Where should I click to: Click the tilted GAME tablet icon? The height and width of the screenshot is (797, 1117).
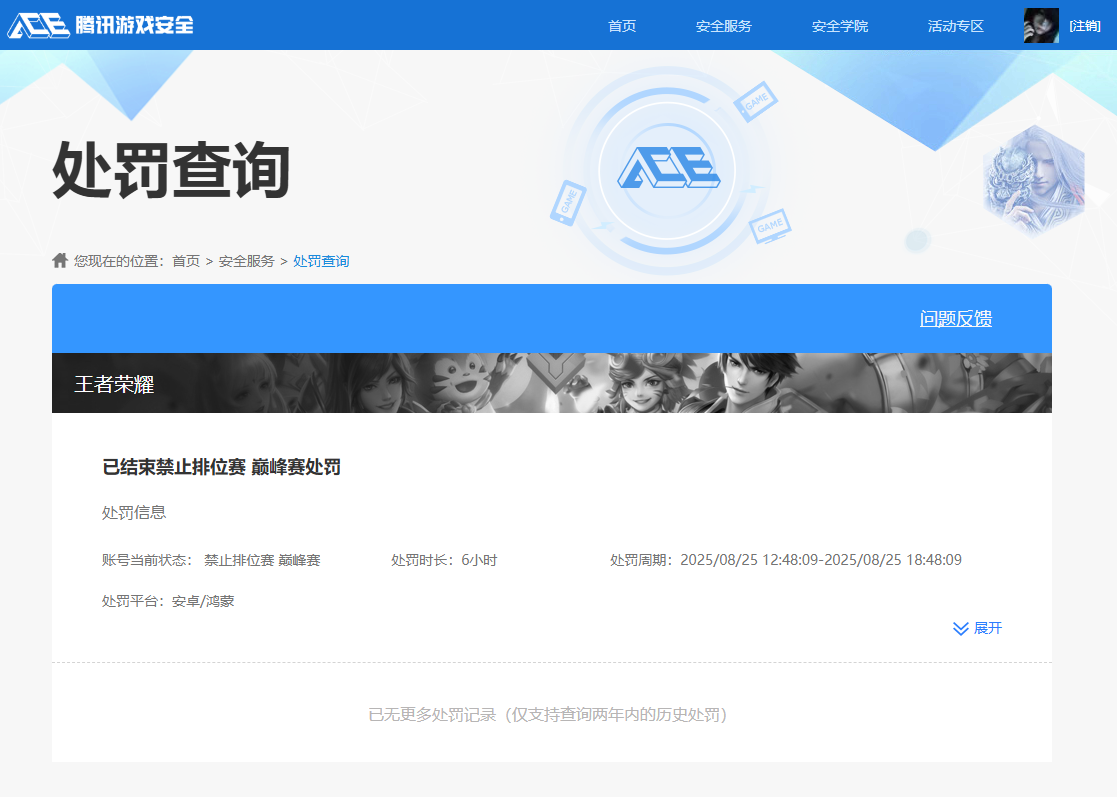[756, 103]
